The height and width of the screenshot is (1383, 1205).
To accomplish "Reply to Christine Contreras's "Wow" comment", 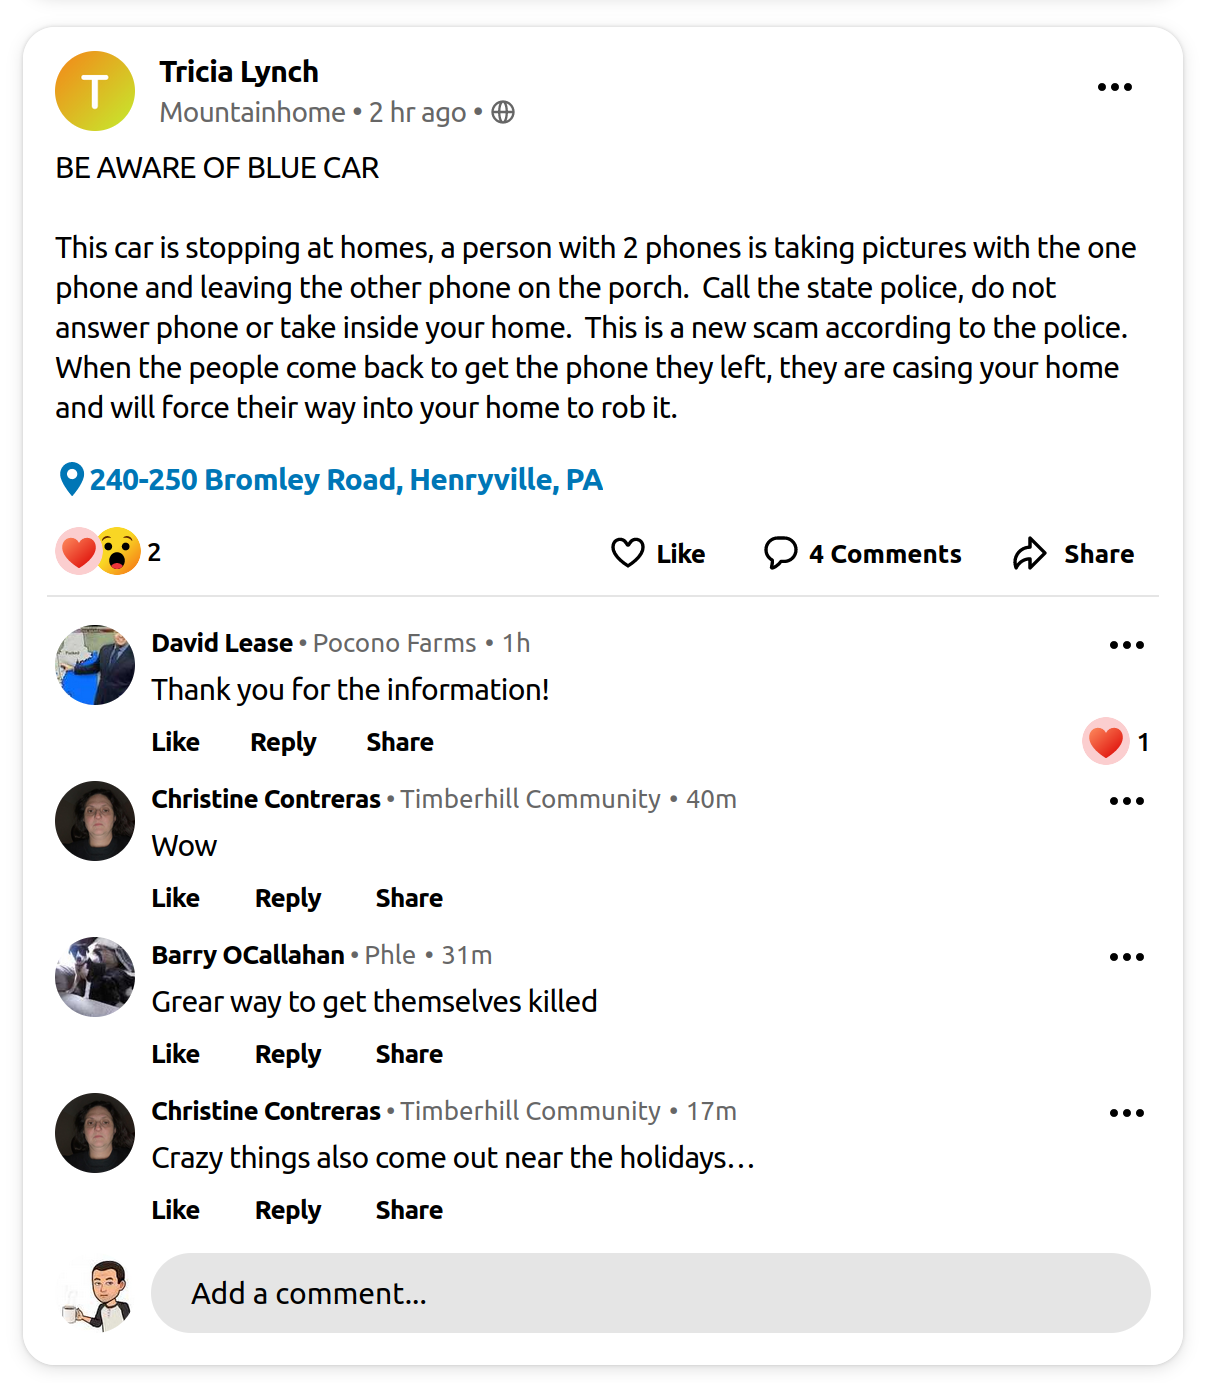I will click(x=288, y=898).
